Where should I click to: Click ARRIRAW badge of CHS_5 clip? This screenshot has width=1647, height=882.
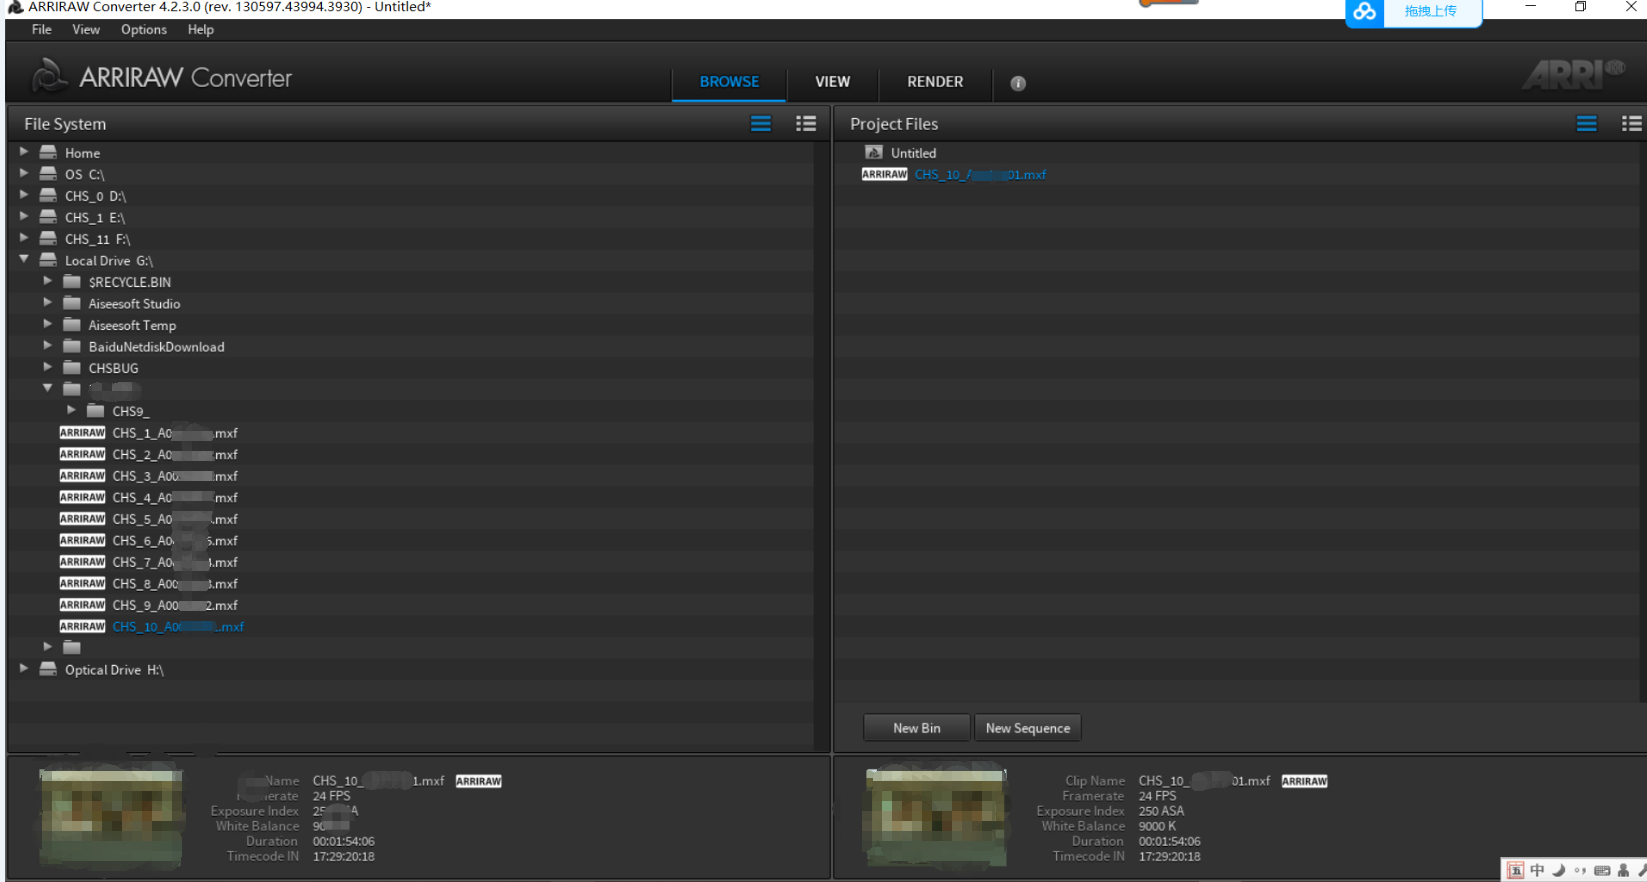point(82,519)
